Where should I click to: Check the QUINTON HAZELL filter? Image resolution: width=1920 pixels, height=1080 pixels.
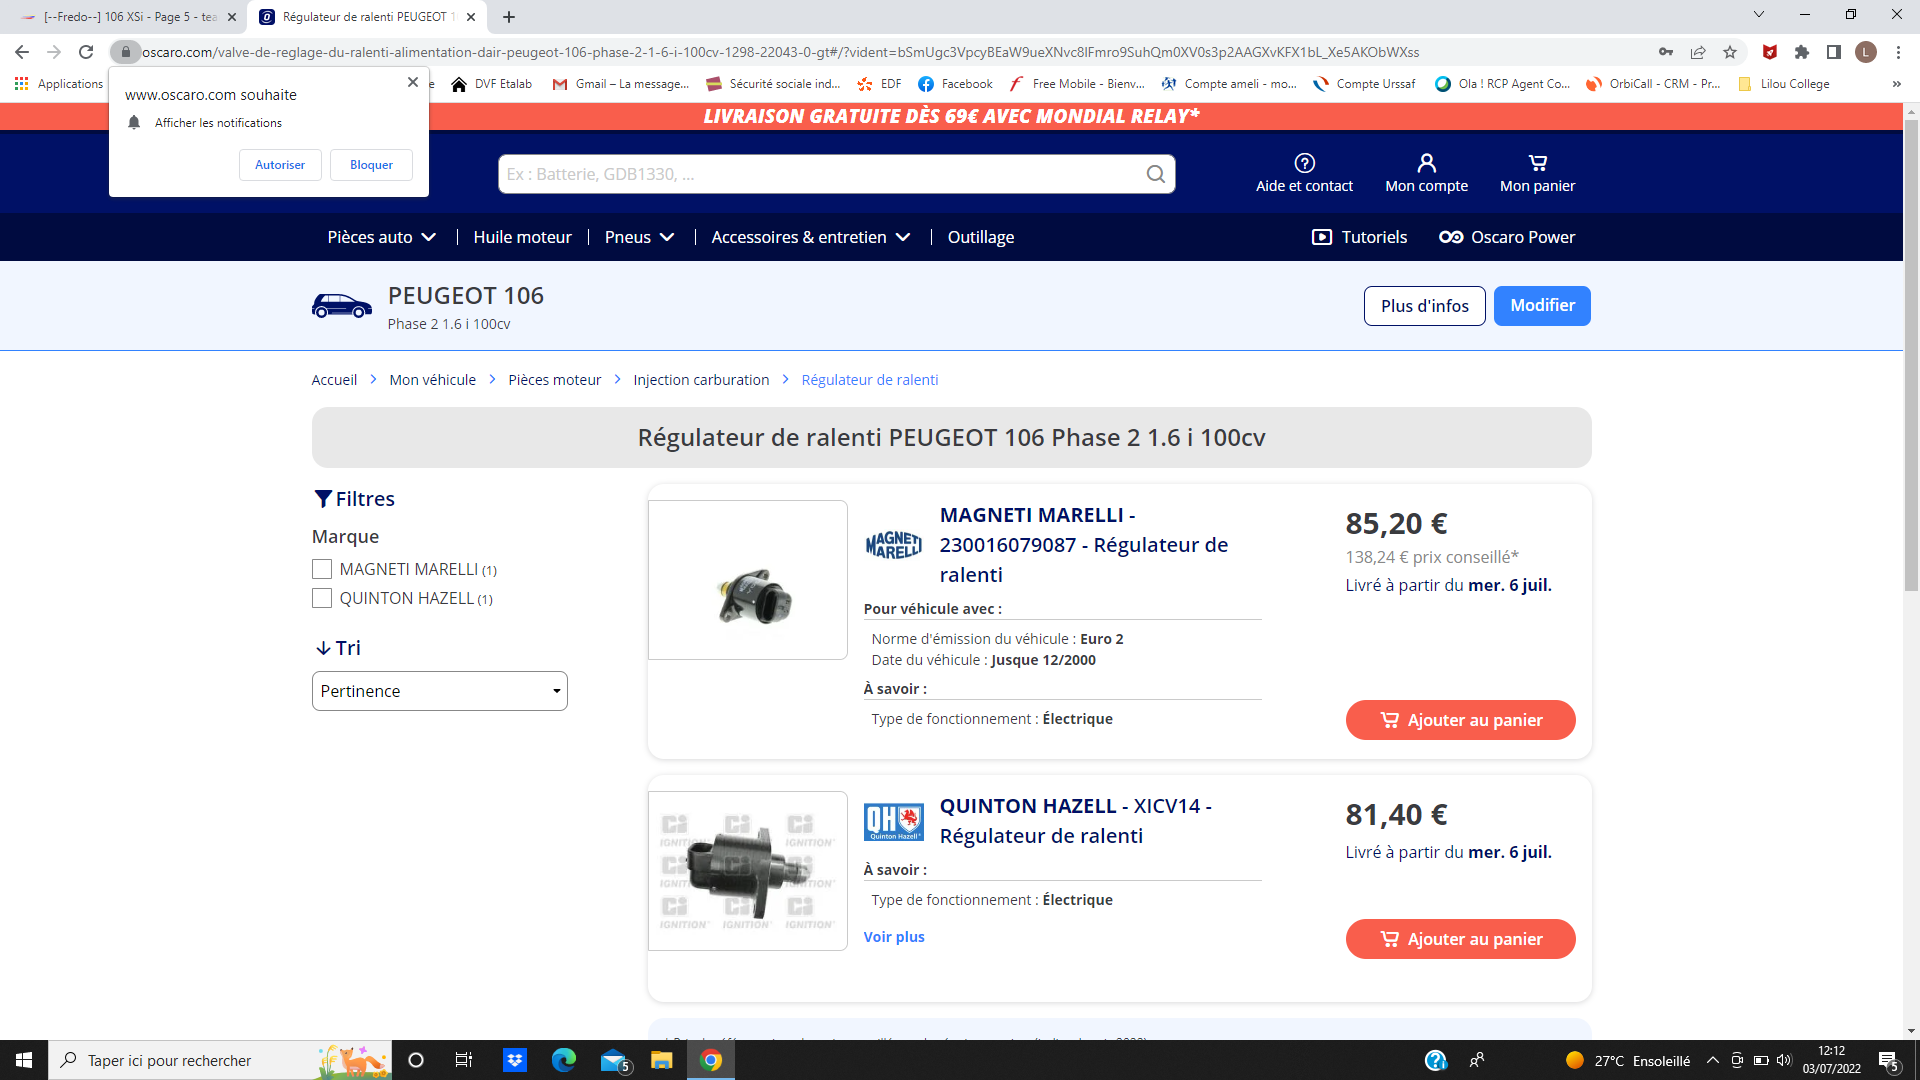point(321,598)
